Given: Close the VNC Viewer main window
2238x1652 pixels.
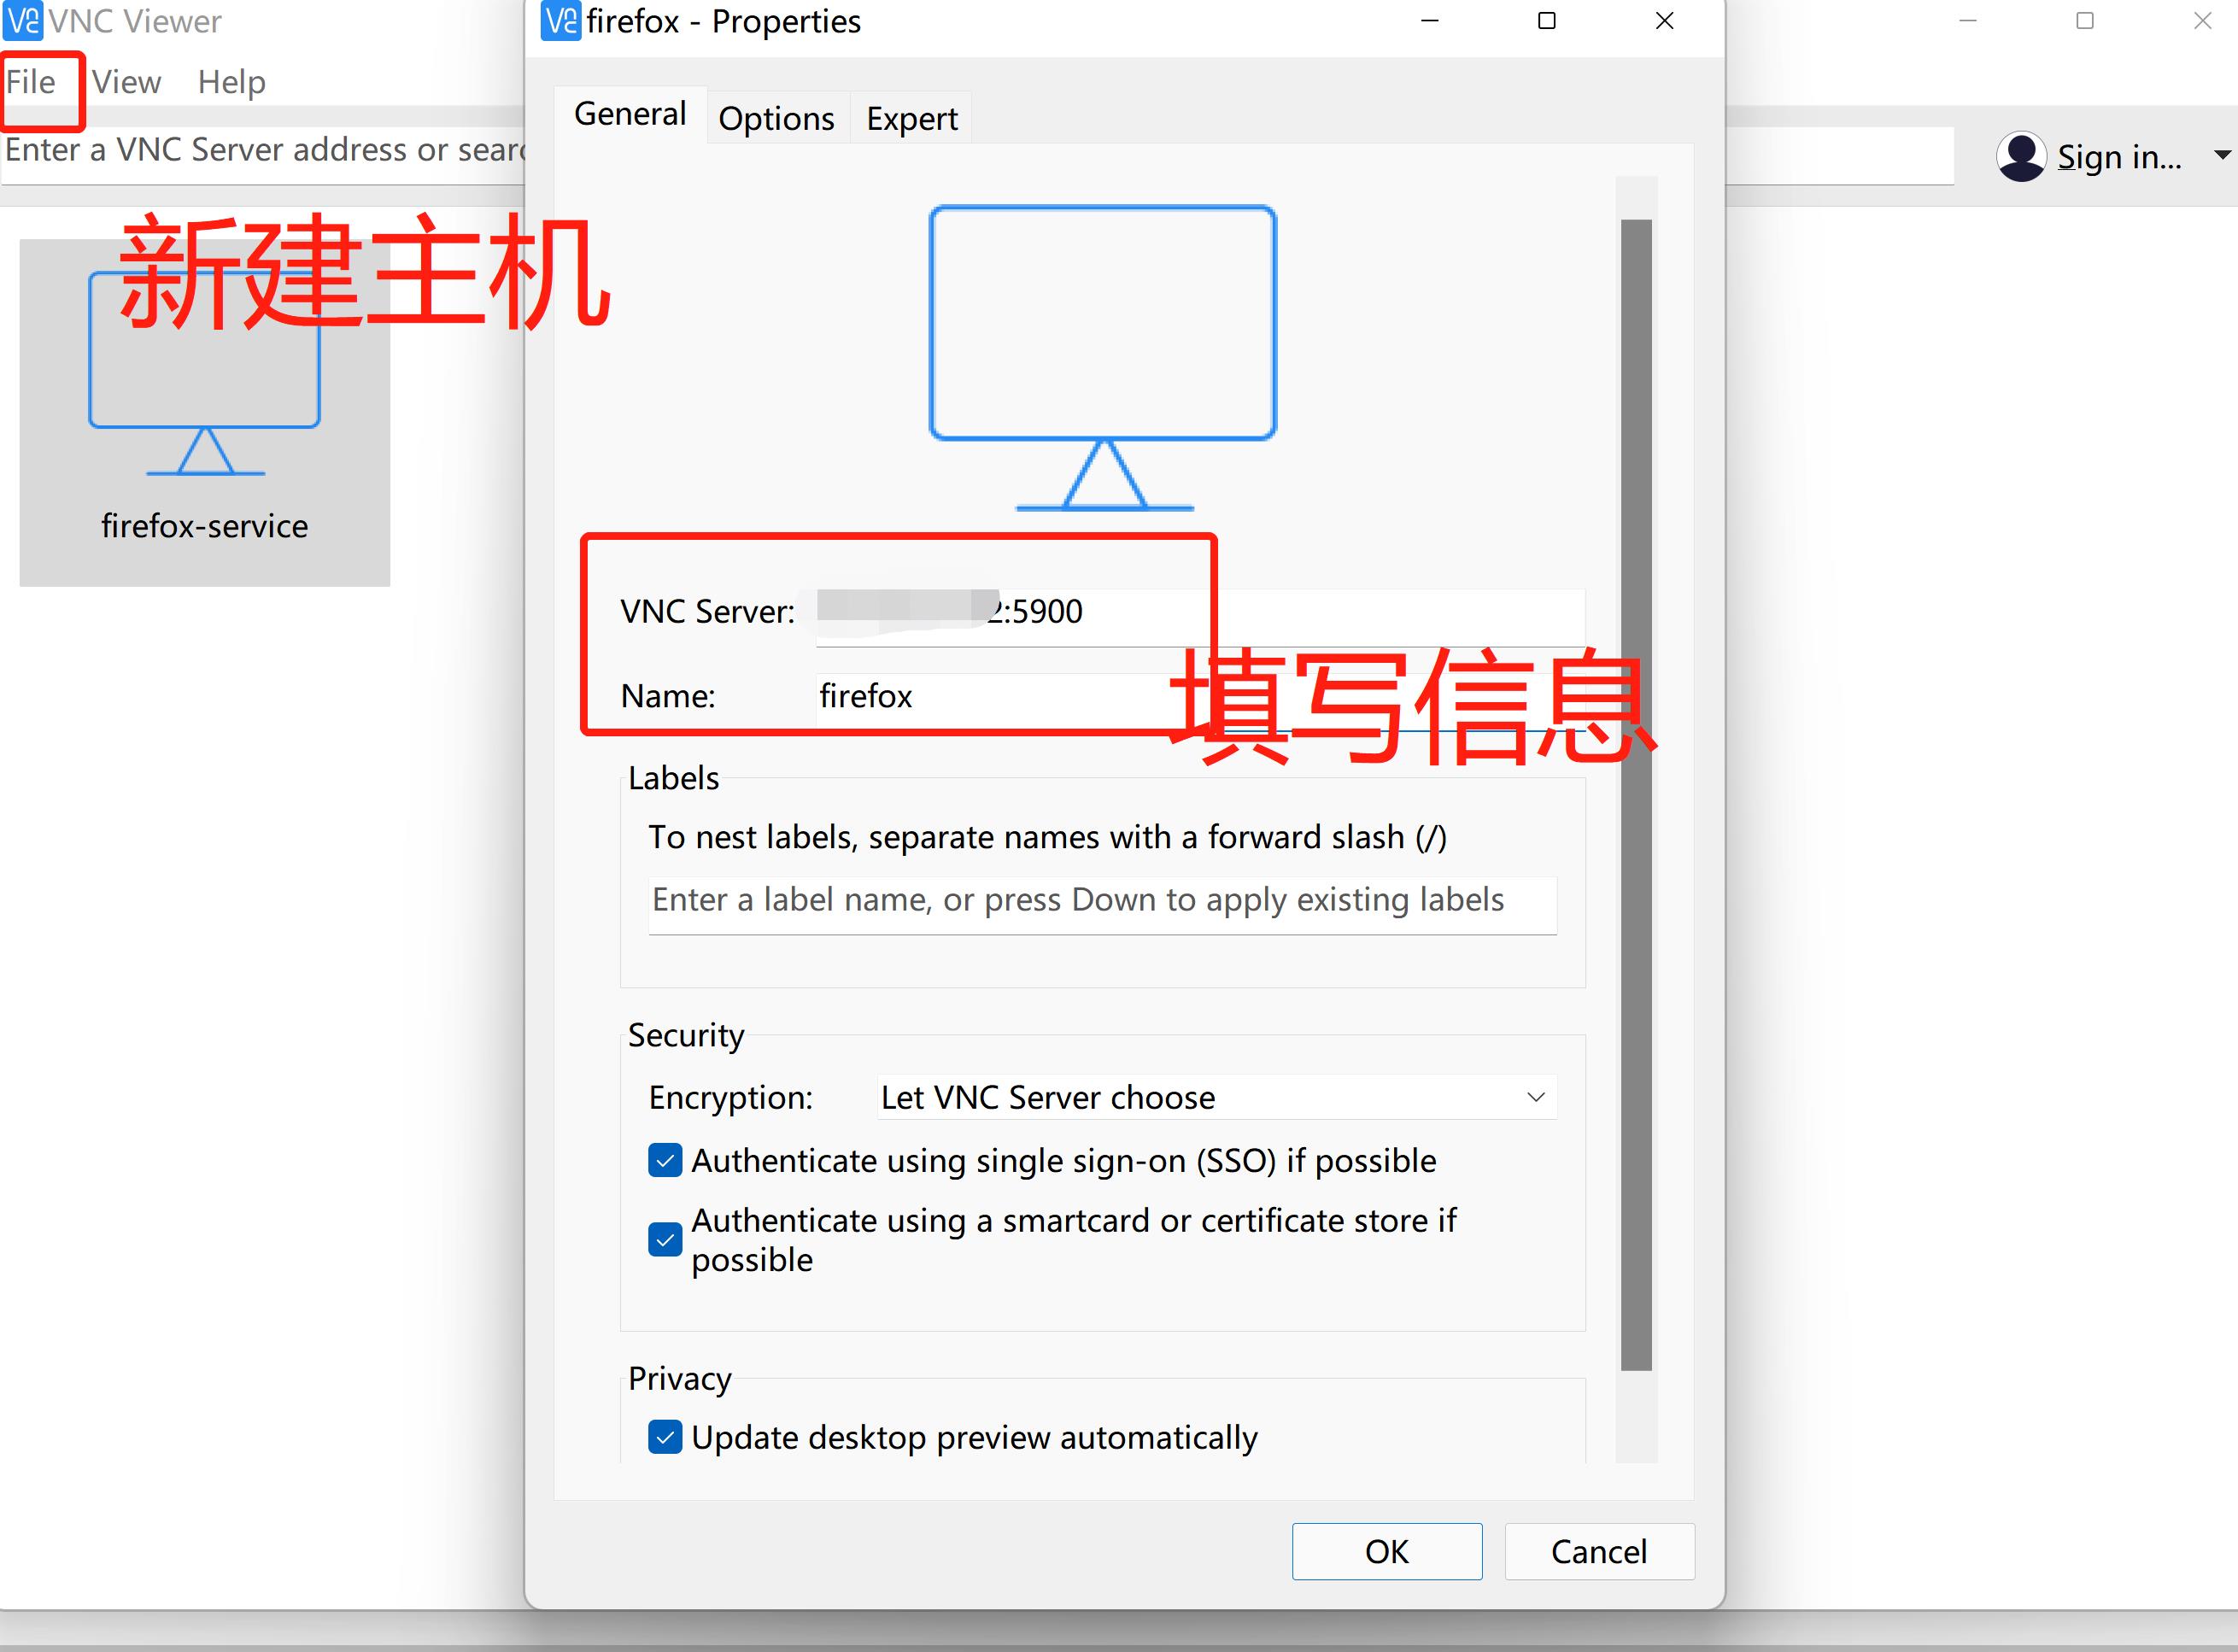Looking at the screenshot, I should [x=2203, y=21].
